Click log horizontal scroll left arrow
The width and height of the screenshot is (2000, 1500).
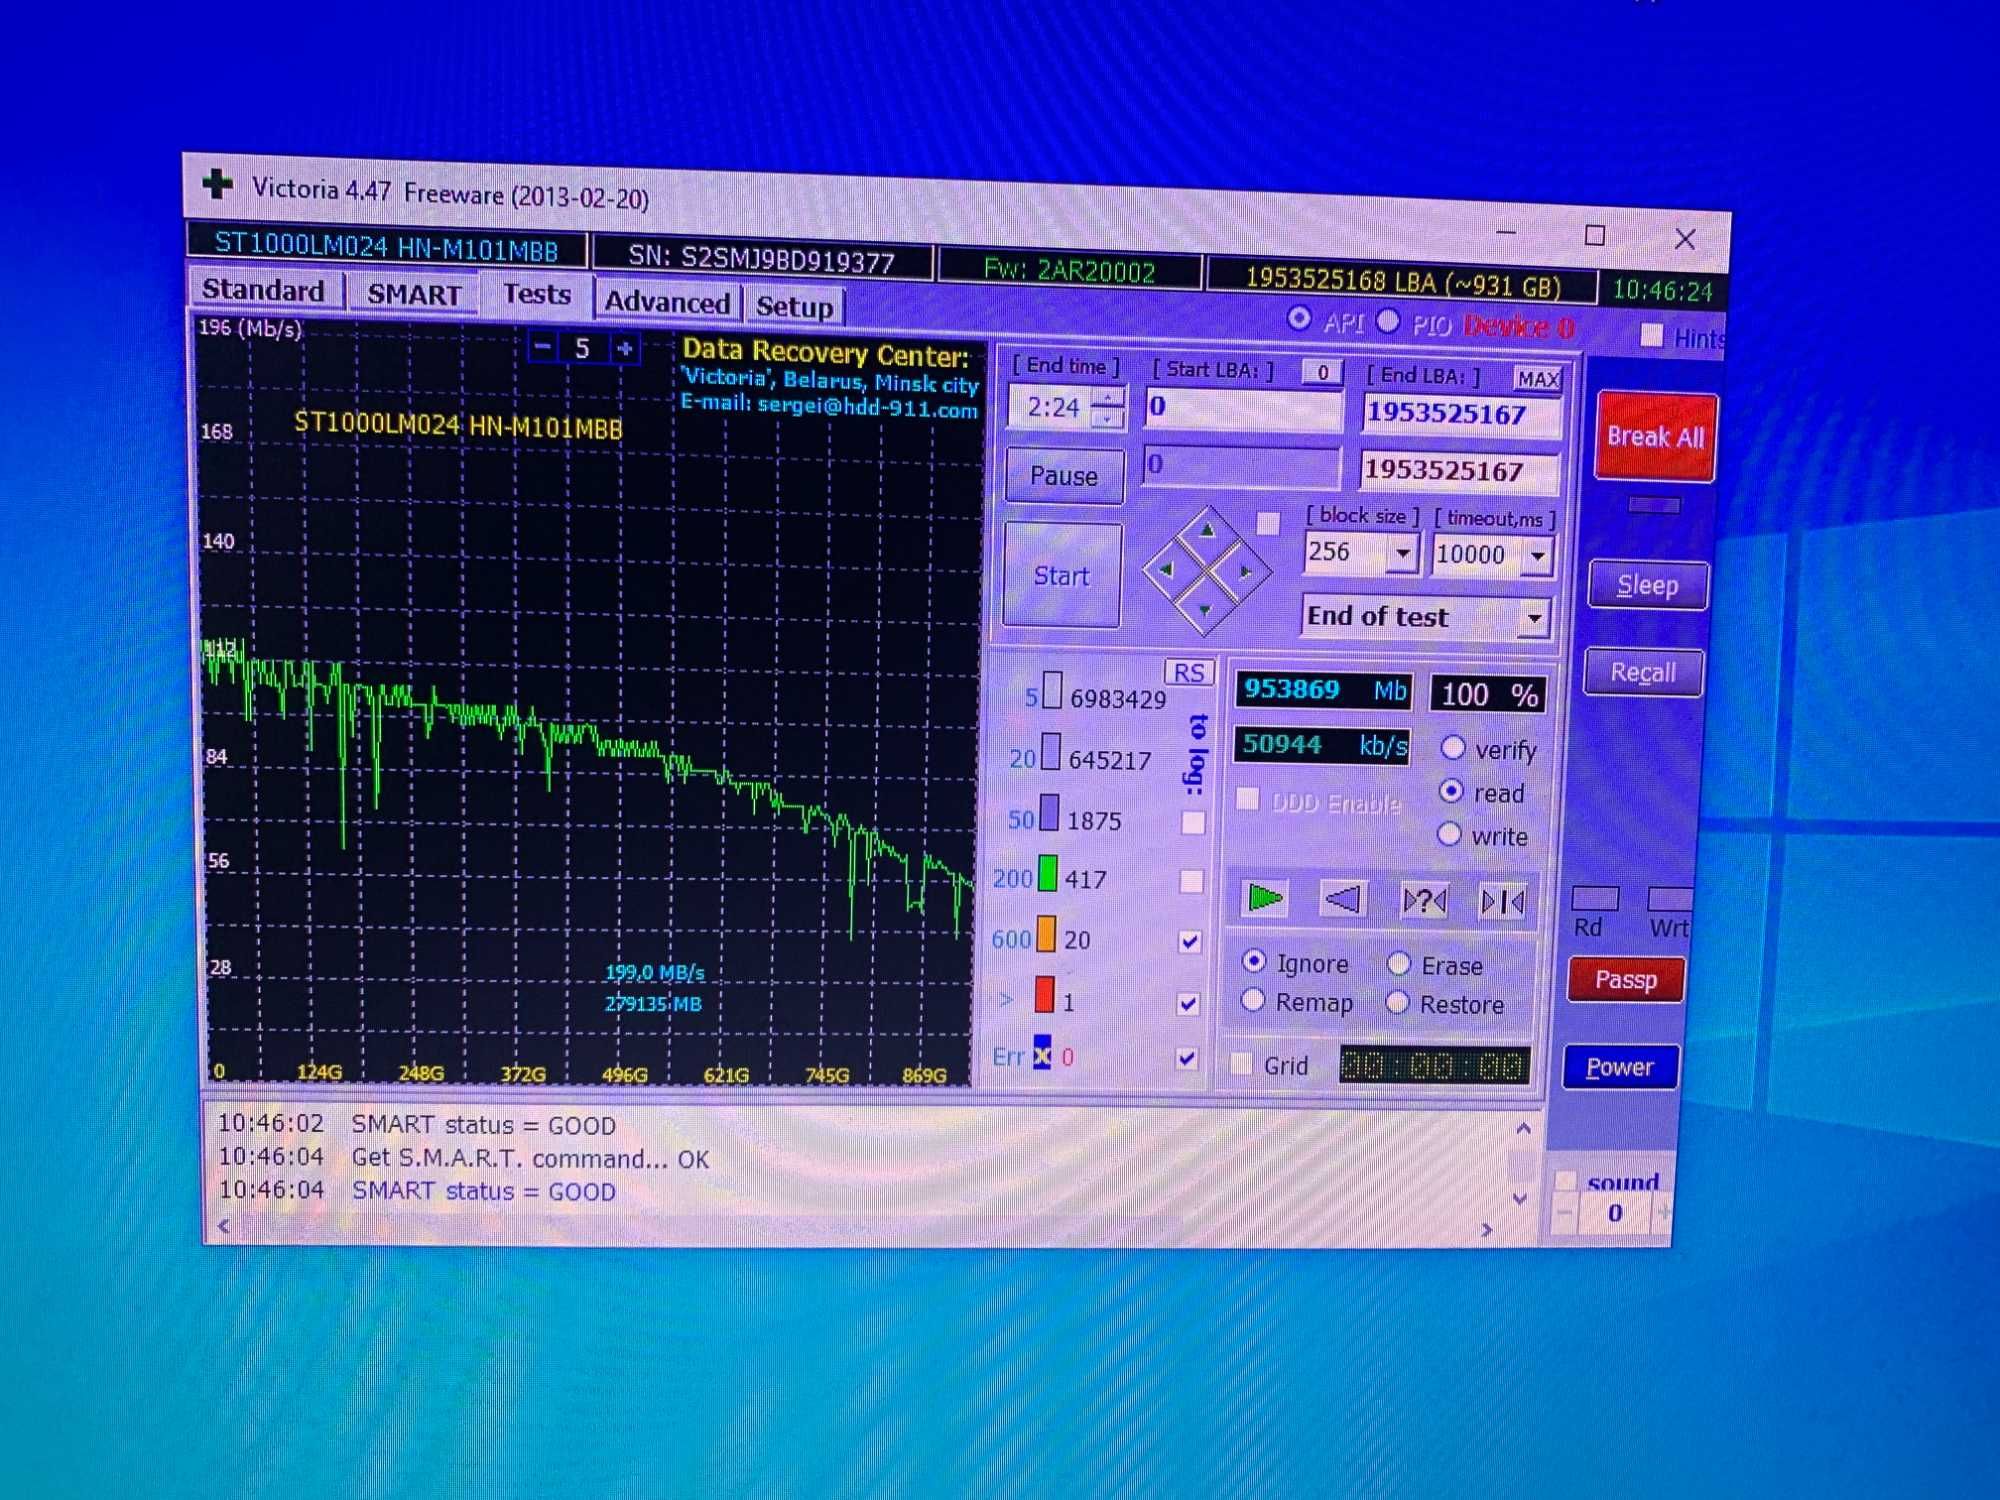click(224, 1226)
